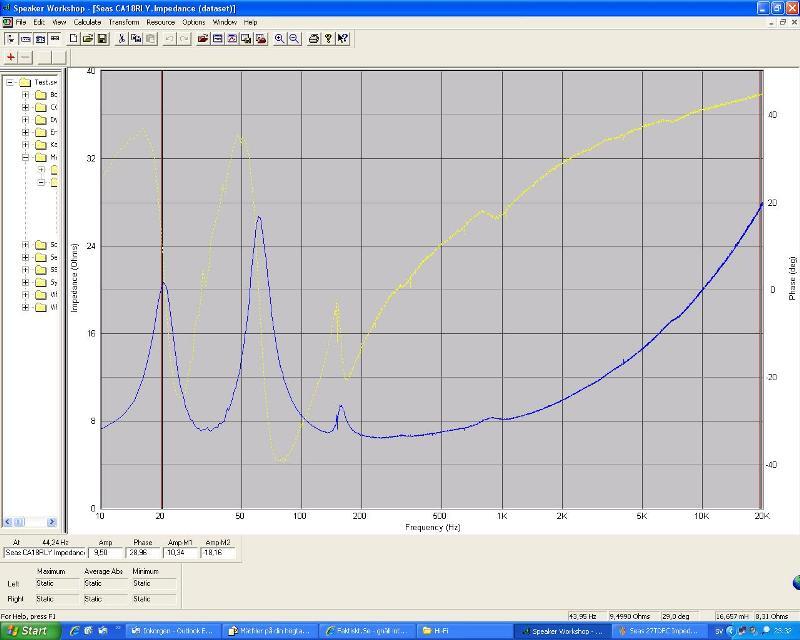800x640 pixels.
Task: Expand the Bc folder tree node
Action: tap(25, 95)
